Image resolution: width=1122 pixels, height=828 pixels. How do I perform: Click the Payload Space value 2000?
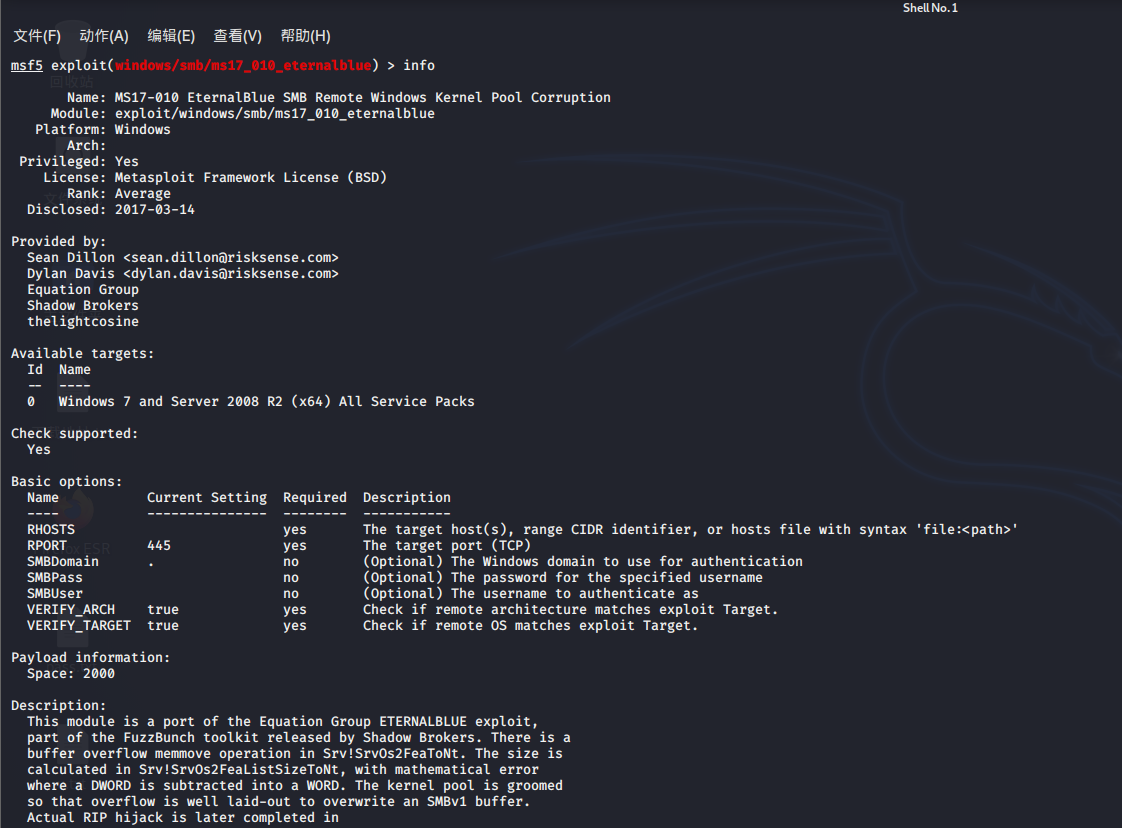click(99, 674)
